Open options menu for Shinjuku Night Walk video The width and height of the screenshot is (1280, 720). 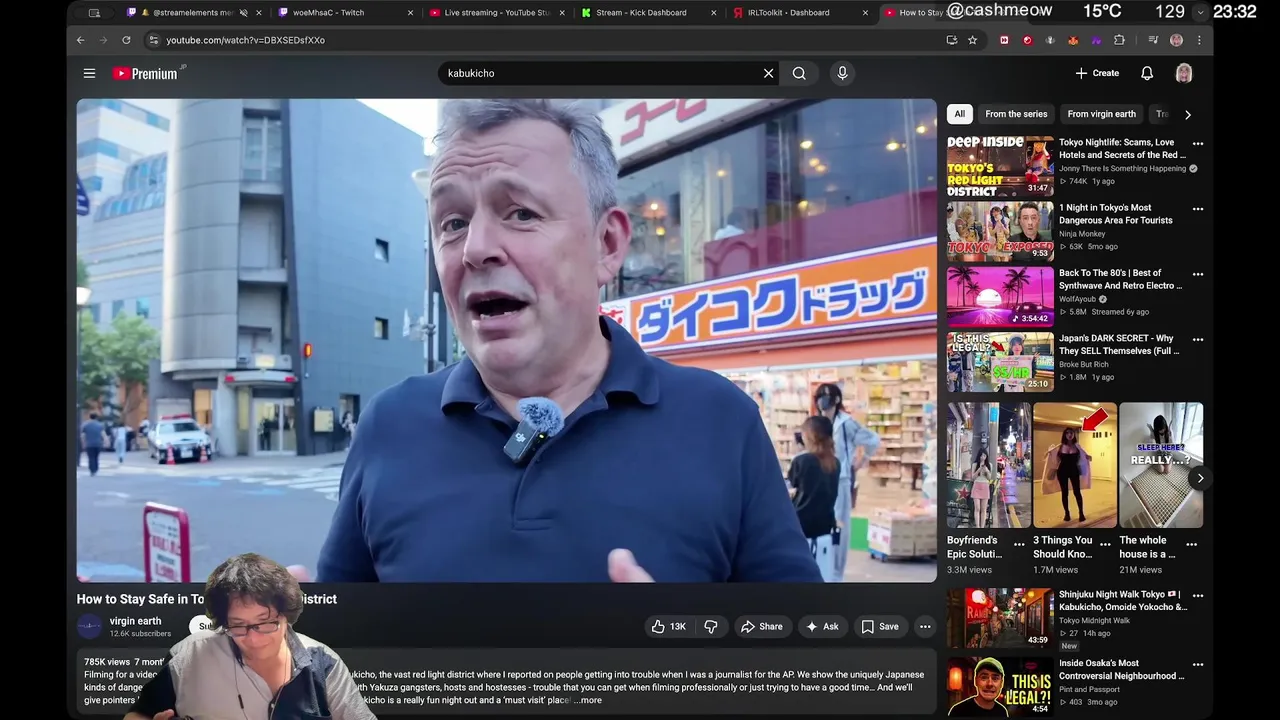[x=1198, y=595]
